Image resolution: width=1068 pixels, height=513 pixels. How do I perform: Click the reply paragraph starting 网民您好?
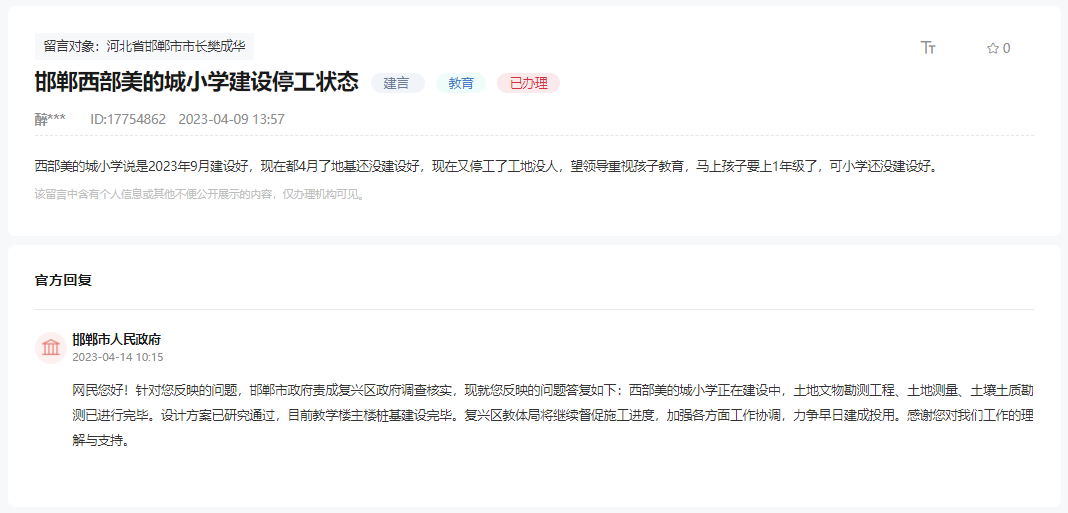(x=553, y=416)
